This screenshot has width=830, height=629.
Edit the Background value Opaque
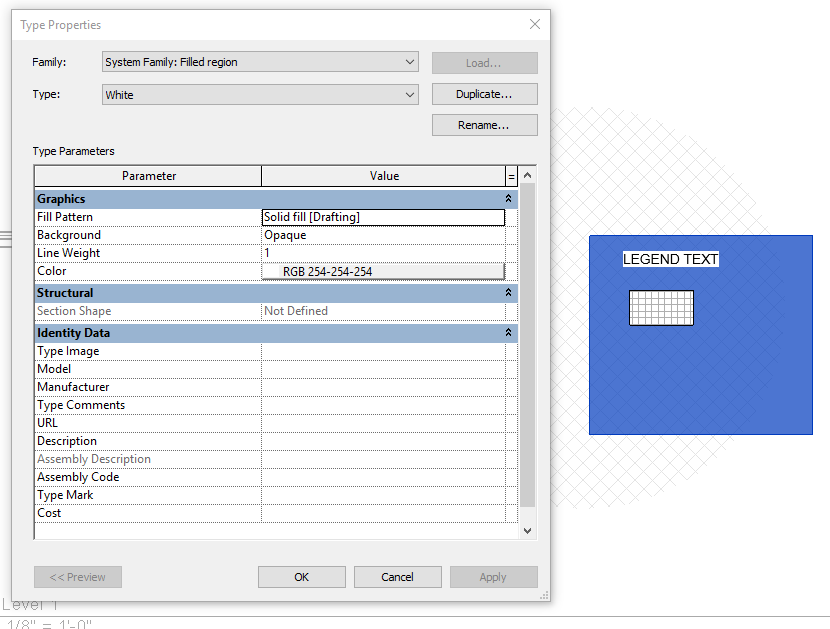(x=383, y=234)
